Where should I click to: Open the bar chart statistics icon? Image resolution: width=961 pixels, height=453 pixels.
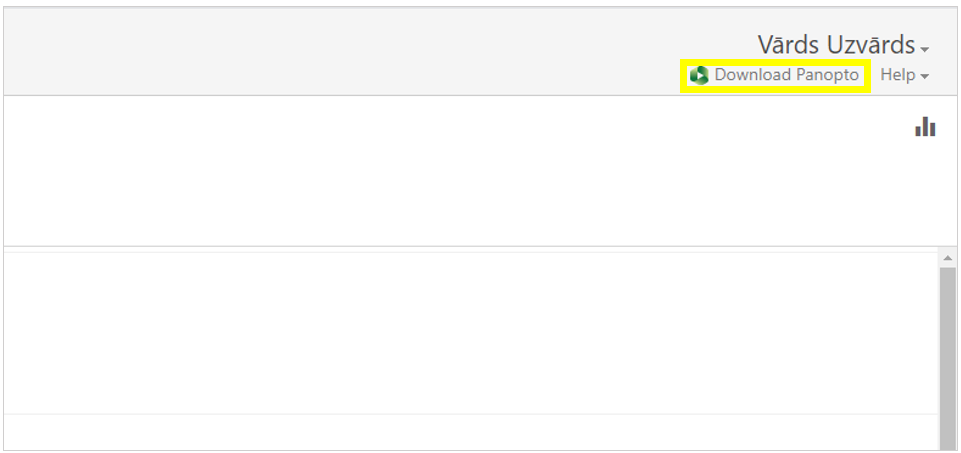(x=925, y=127)
